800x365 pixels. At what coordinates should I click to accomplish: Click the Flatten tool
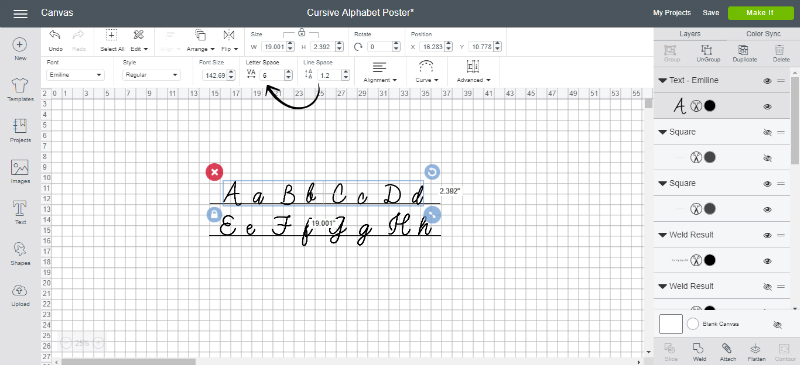757,352
